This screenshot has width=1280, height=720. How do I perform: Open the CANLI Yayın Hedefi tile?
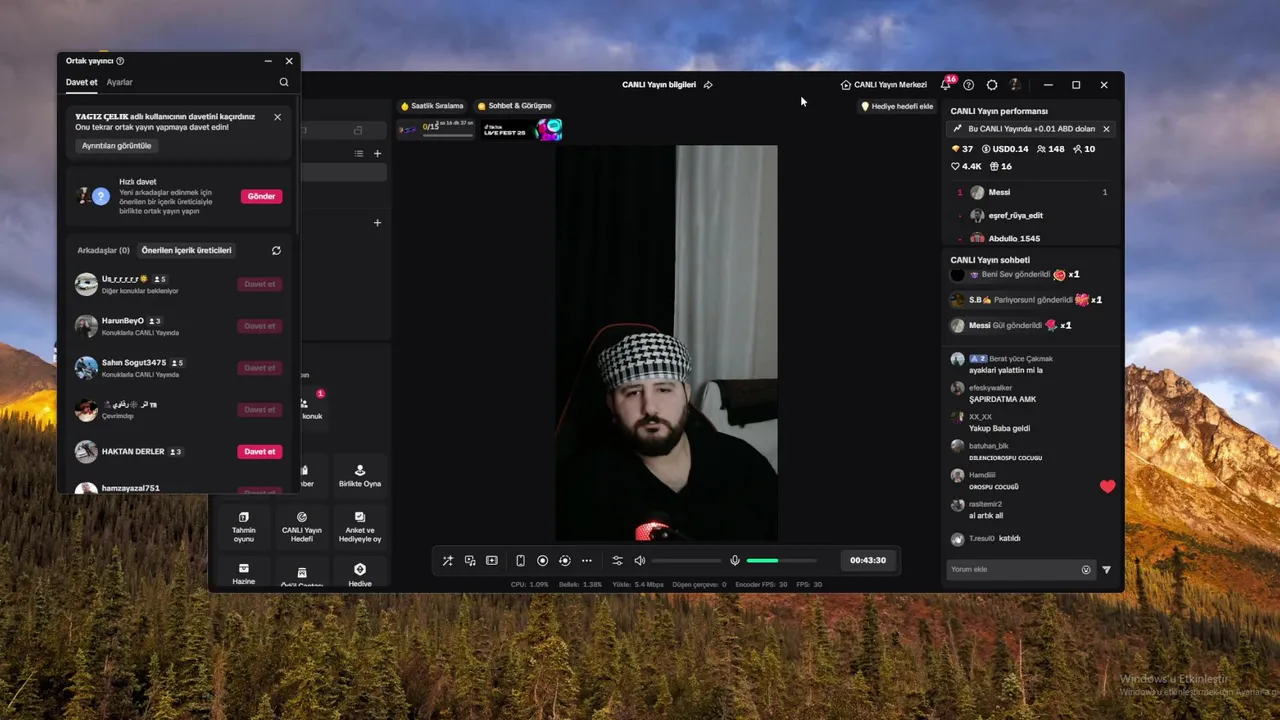pos(302,526)
